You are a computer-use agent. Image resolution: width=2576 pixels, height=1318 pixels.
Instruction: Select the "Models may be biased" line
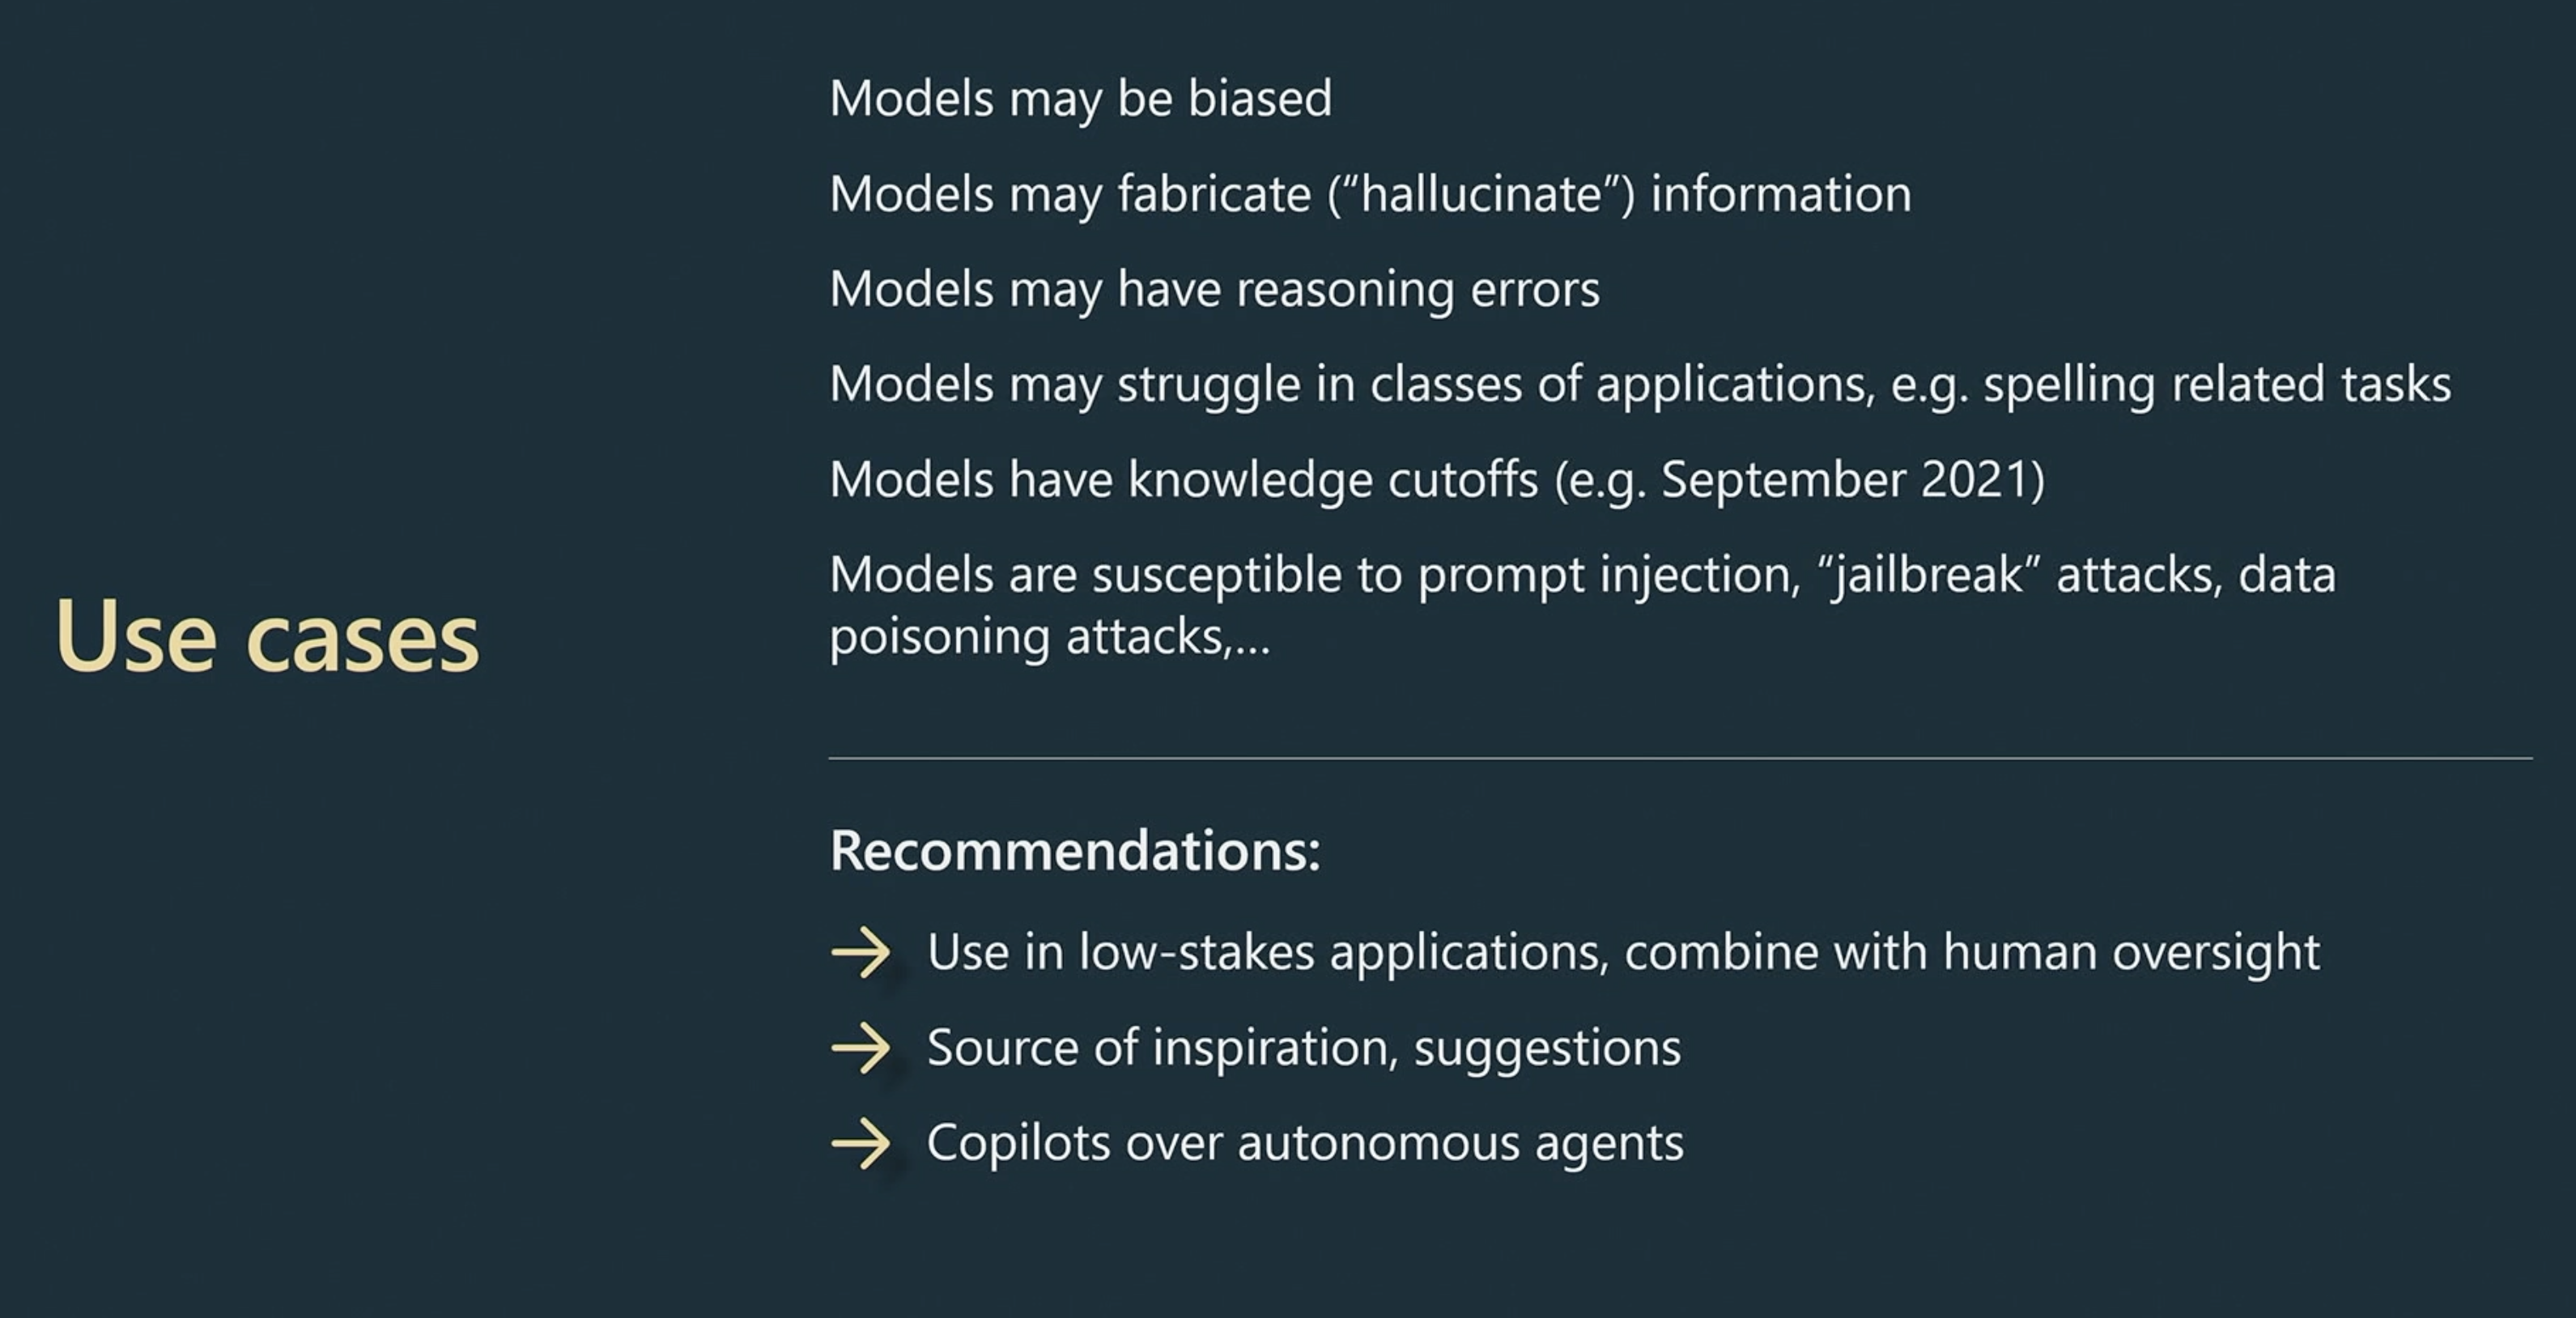click(x=1081, y=99)
